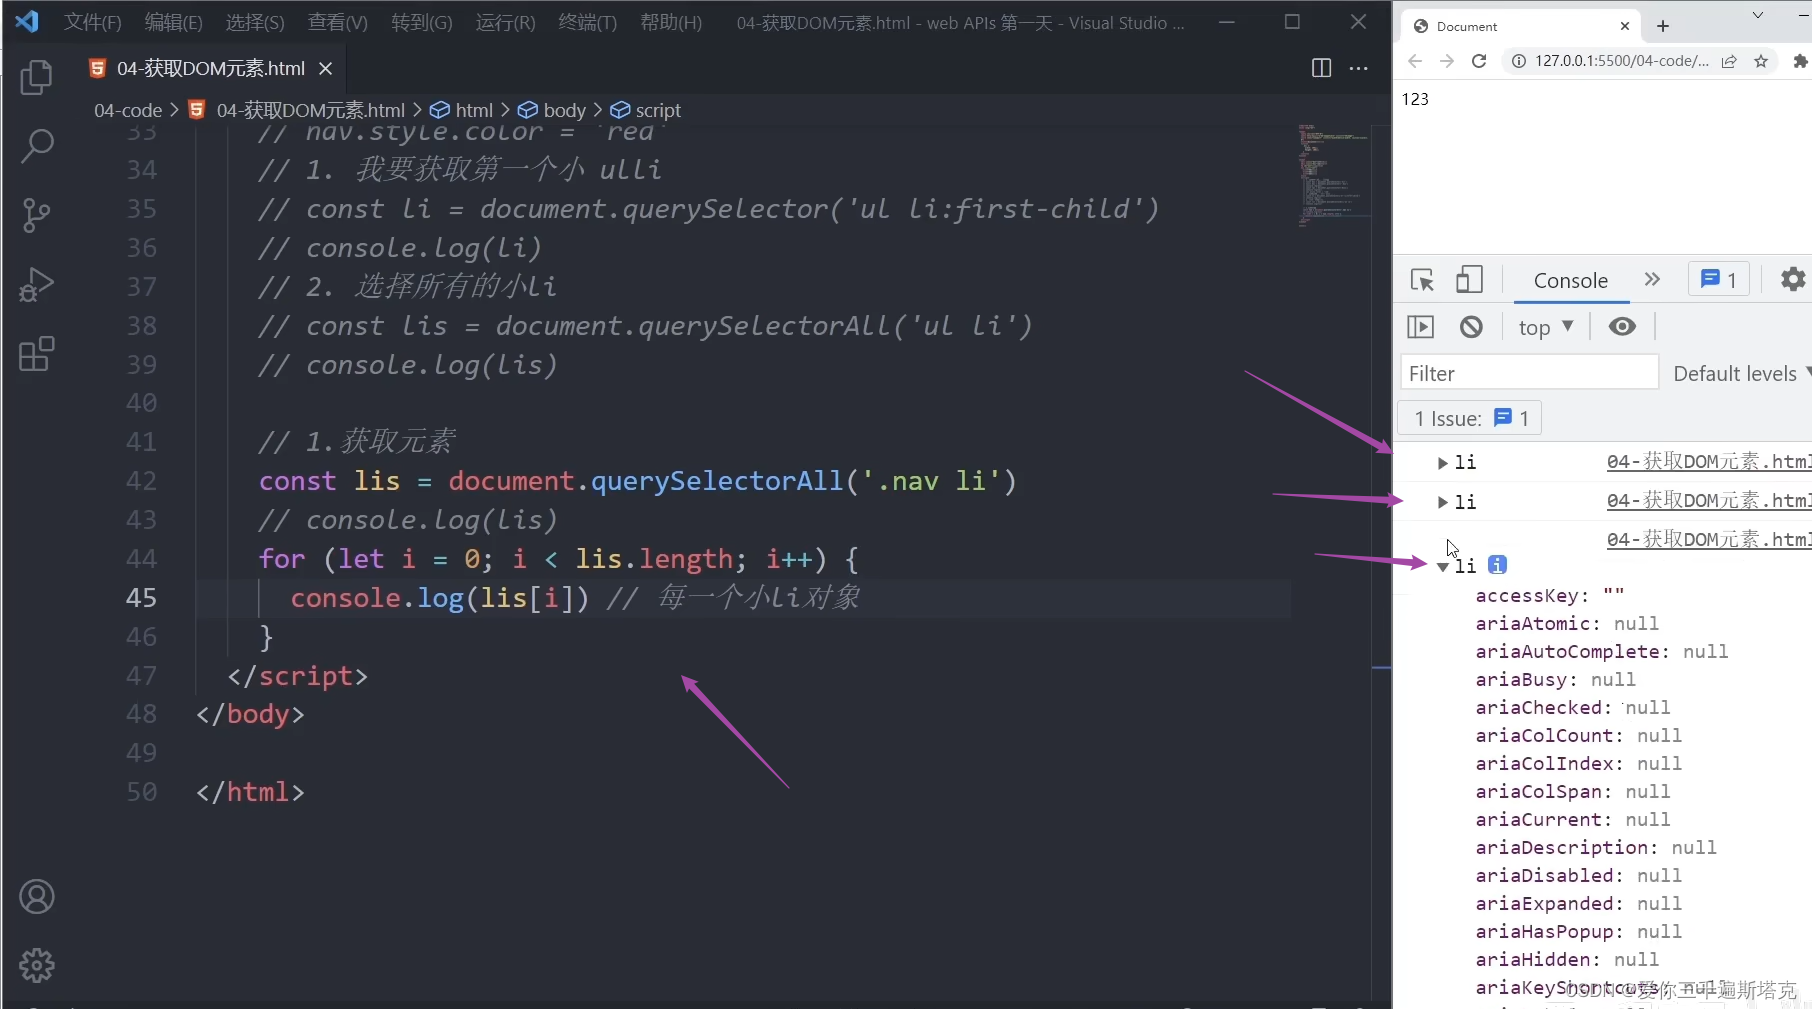The image size is (1812, 1009).
Task: Close the Document browser tab
Action: pyautogui.click(x=1625, y=26)
